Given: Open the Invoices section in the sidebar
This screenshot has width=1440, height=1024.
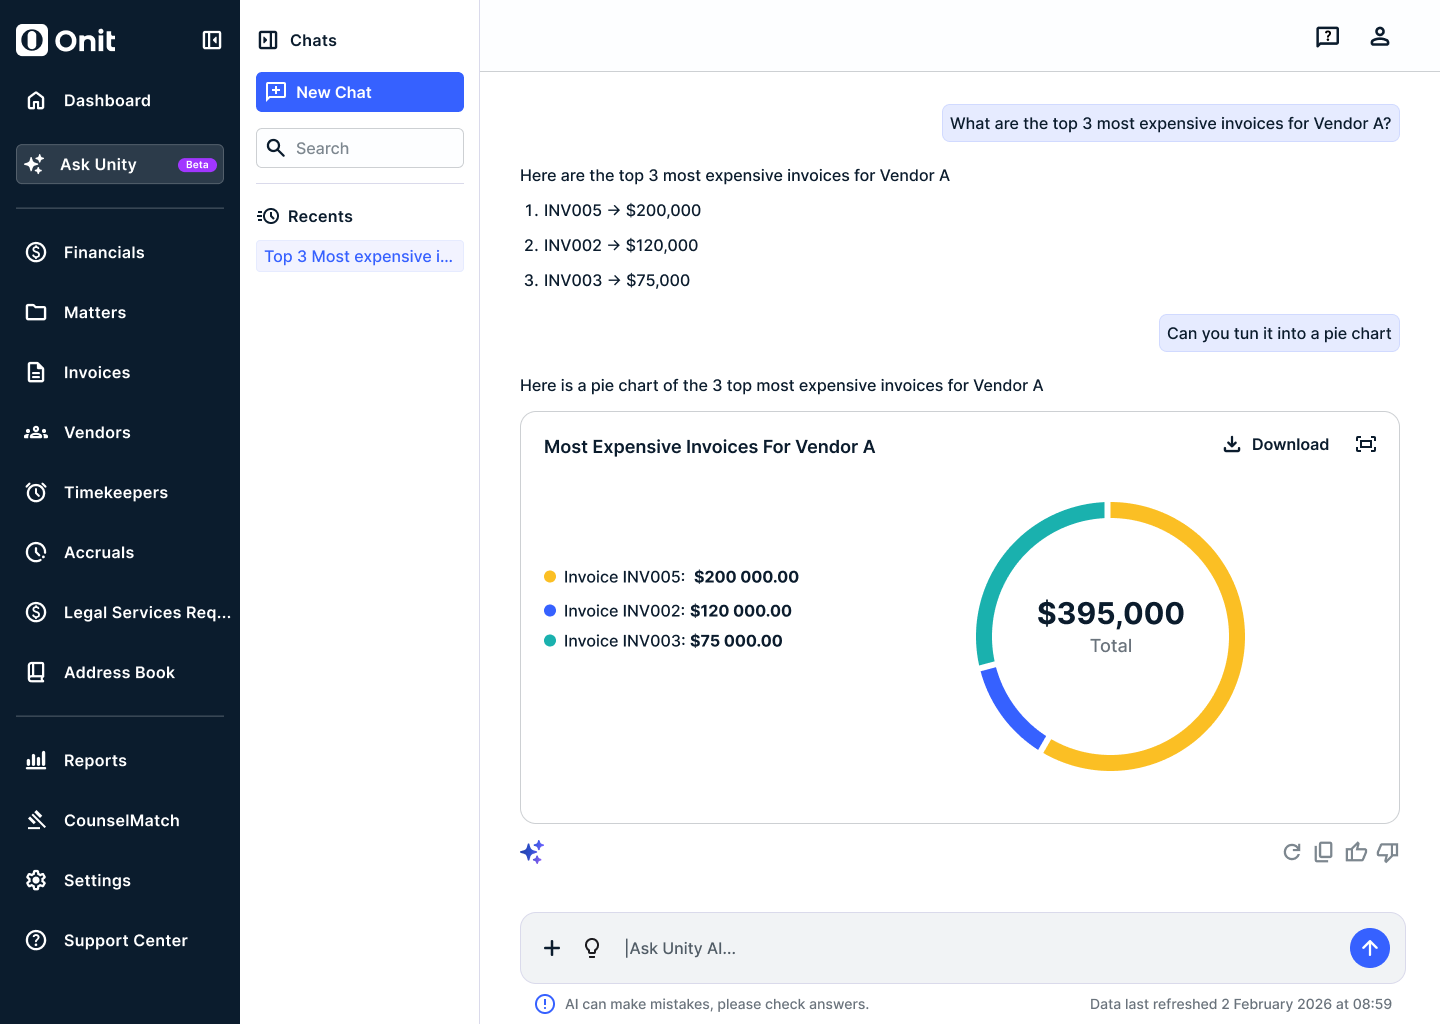Looking at the screenshot, I should [x=97, y=372].
